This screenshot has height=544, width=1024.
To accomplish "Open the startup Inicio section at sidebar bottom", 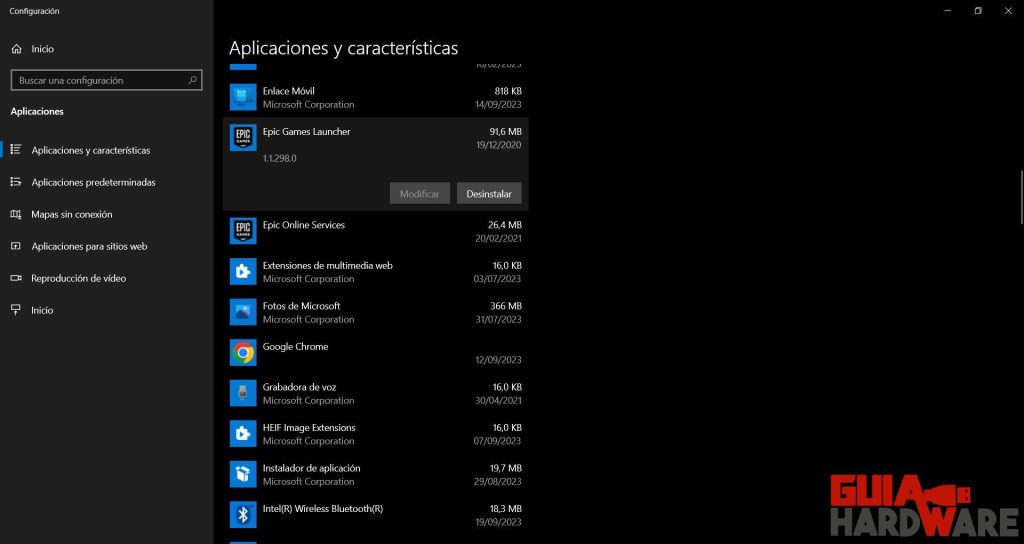I will coord(106,310).
